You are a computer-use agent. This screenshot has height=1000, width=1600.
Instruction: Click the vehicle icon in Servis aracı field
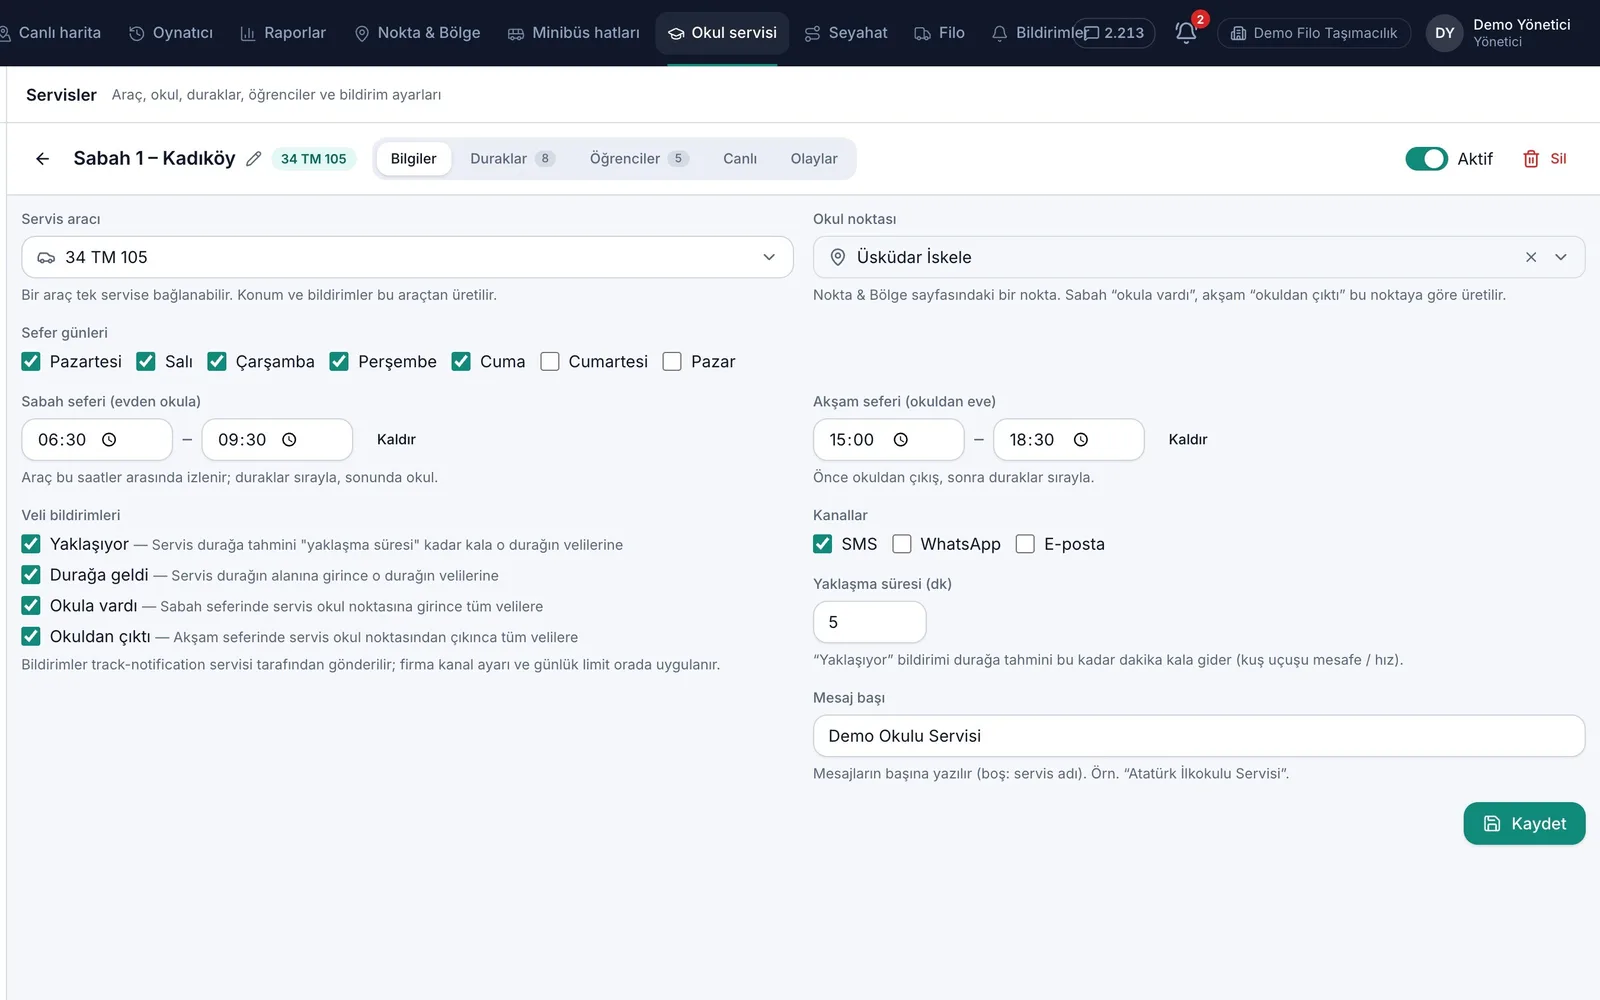click(46, 258)
